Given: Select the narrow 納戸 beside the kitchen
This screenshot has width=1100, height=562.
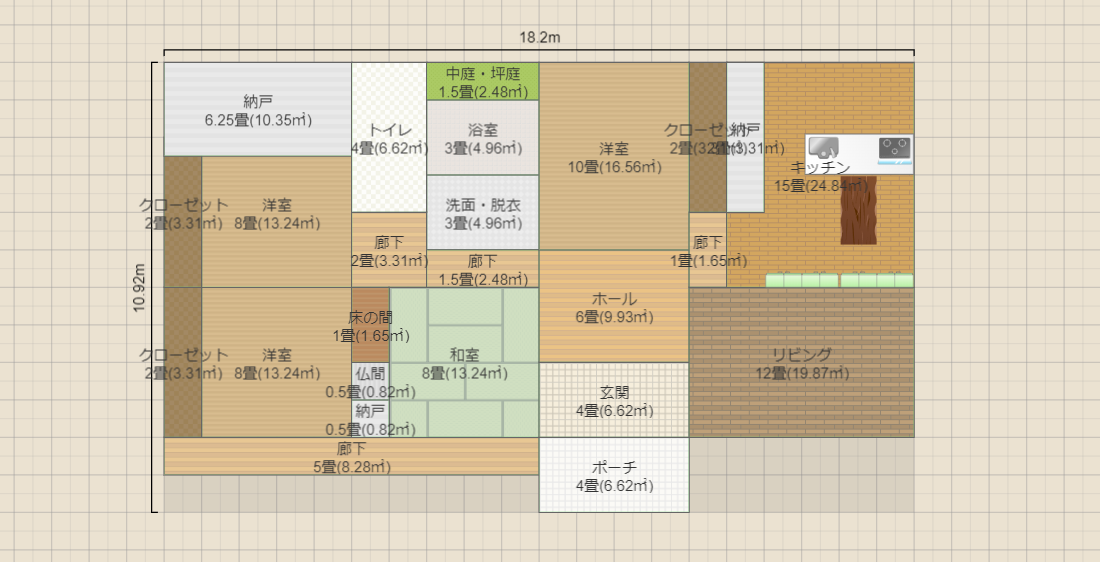Looking at the screenshot, I should point(745,138).
